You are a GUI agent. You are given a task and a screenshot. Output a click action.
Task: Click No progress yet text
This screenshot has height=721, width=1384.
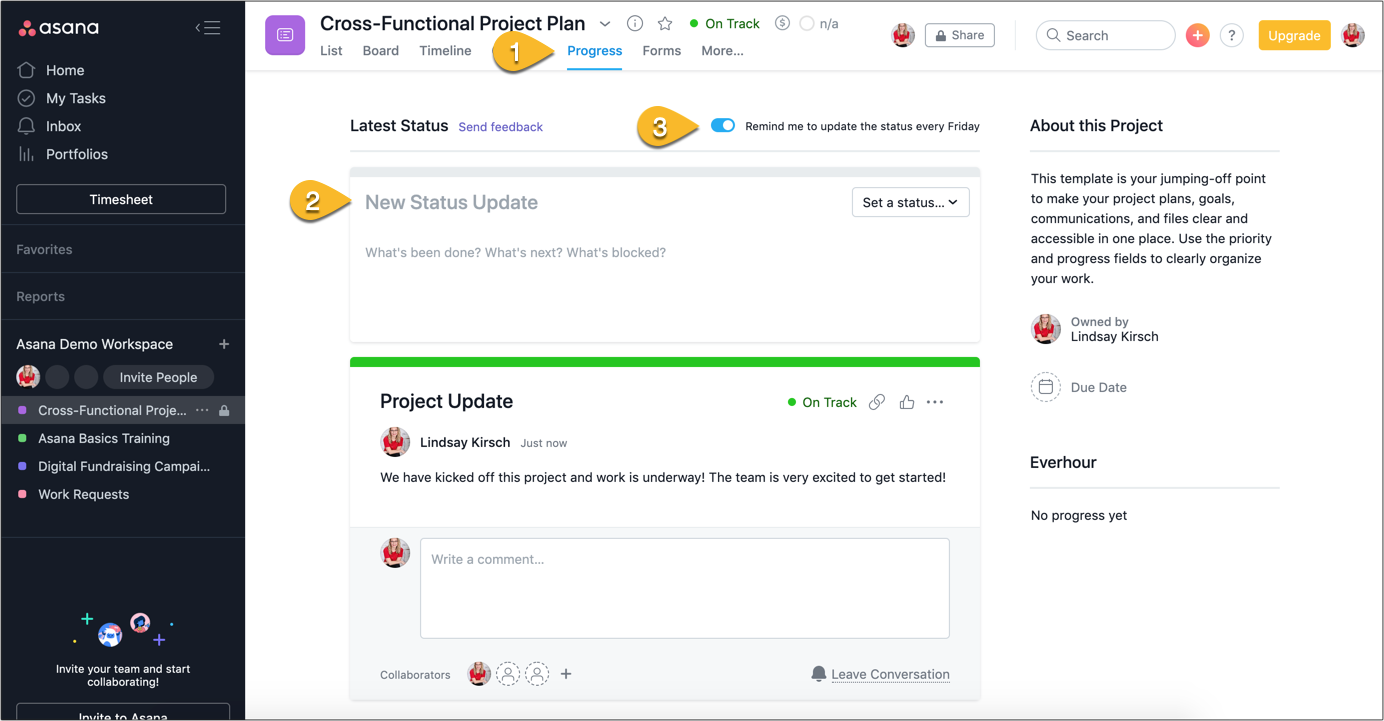[x=1078, y=515]
